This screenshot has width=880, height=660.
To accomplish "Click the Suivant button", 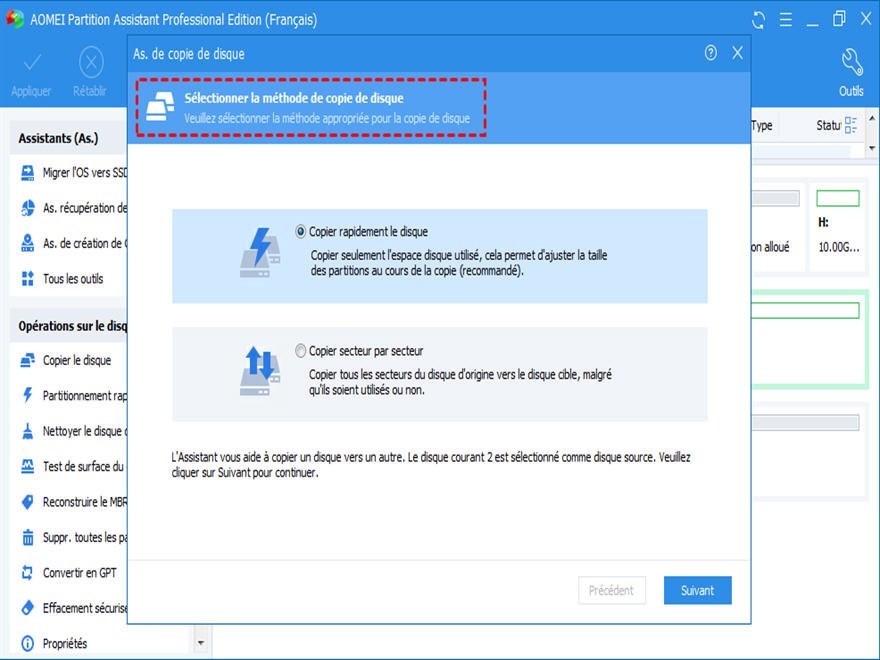I will click(698, 590).
